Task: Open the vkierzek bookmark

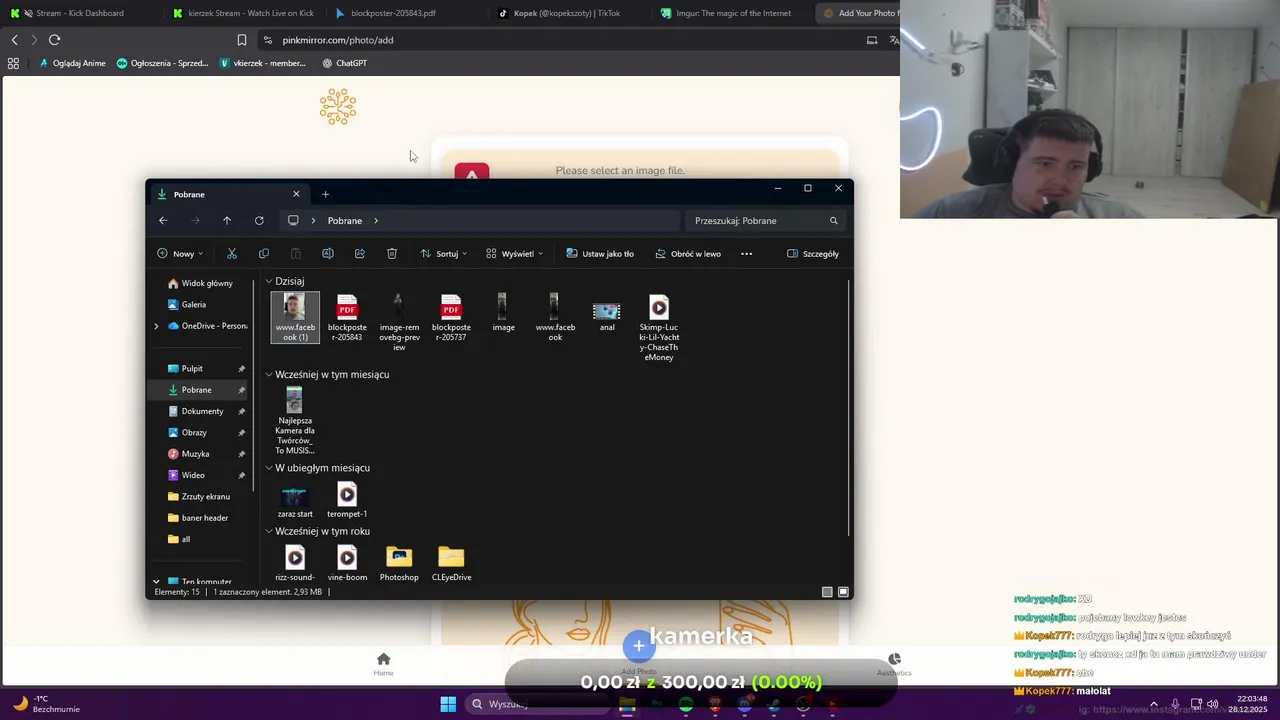Action: click(x=263, y=63)
